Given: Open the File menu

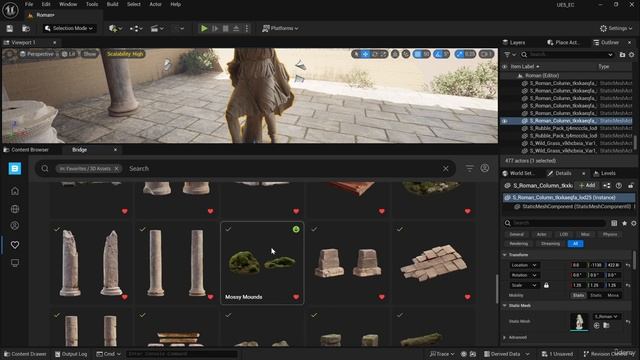Looking at the screenshot, I should (29, 4).
